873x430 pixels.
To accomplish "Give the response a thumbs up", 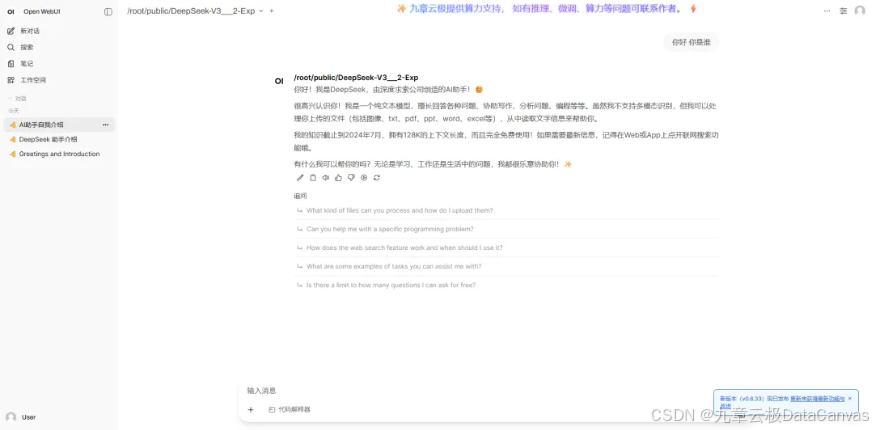I will point(339,178).
